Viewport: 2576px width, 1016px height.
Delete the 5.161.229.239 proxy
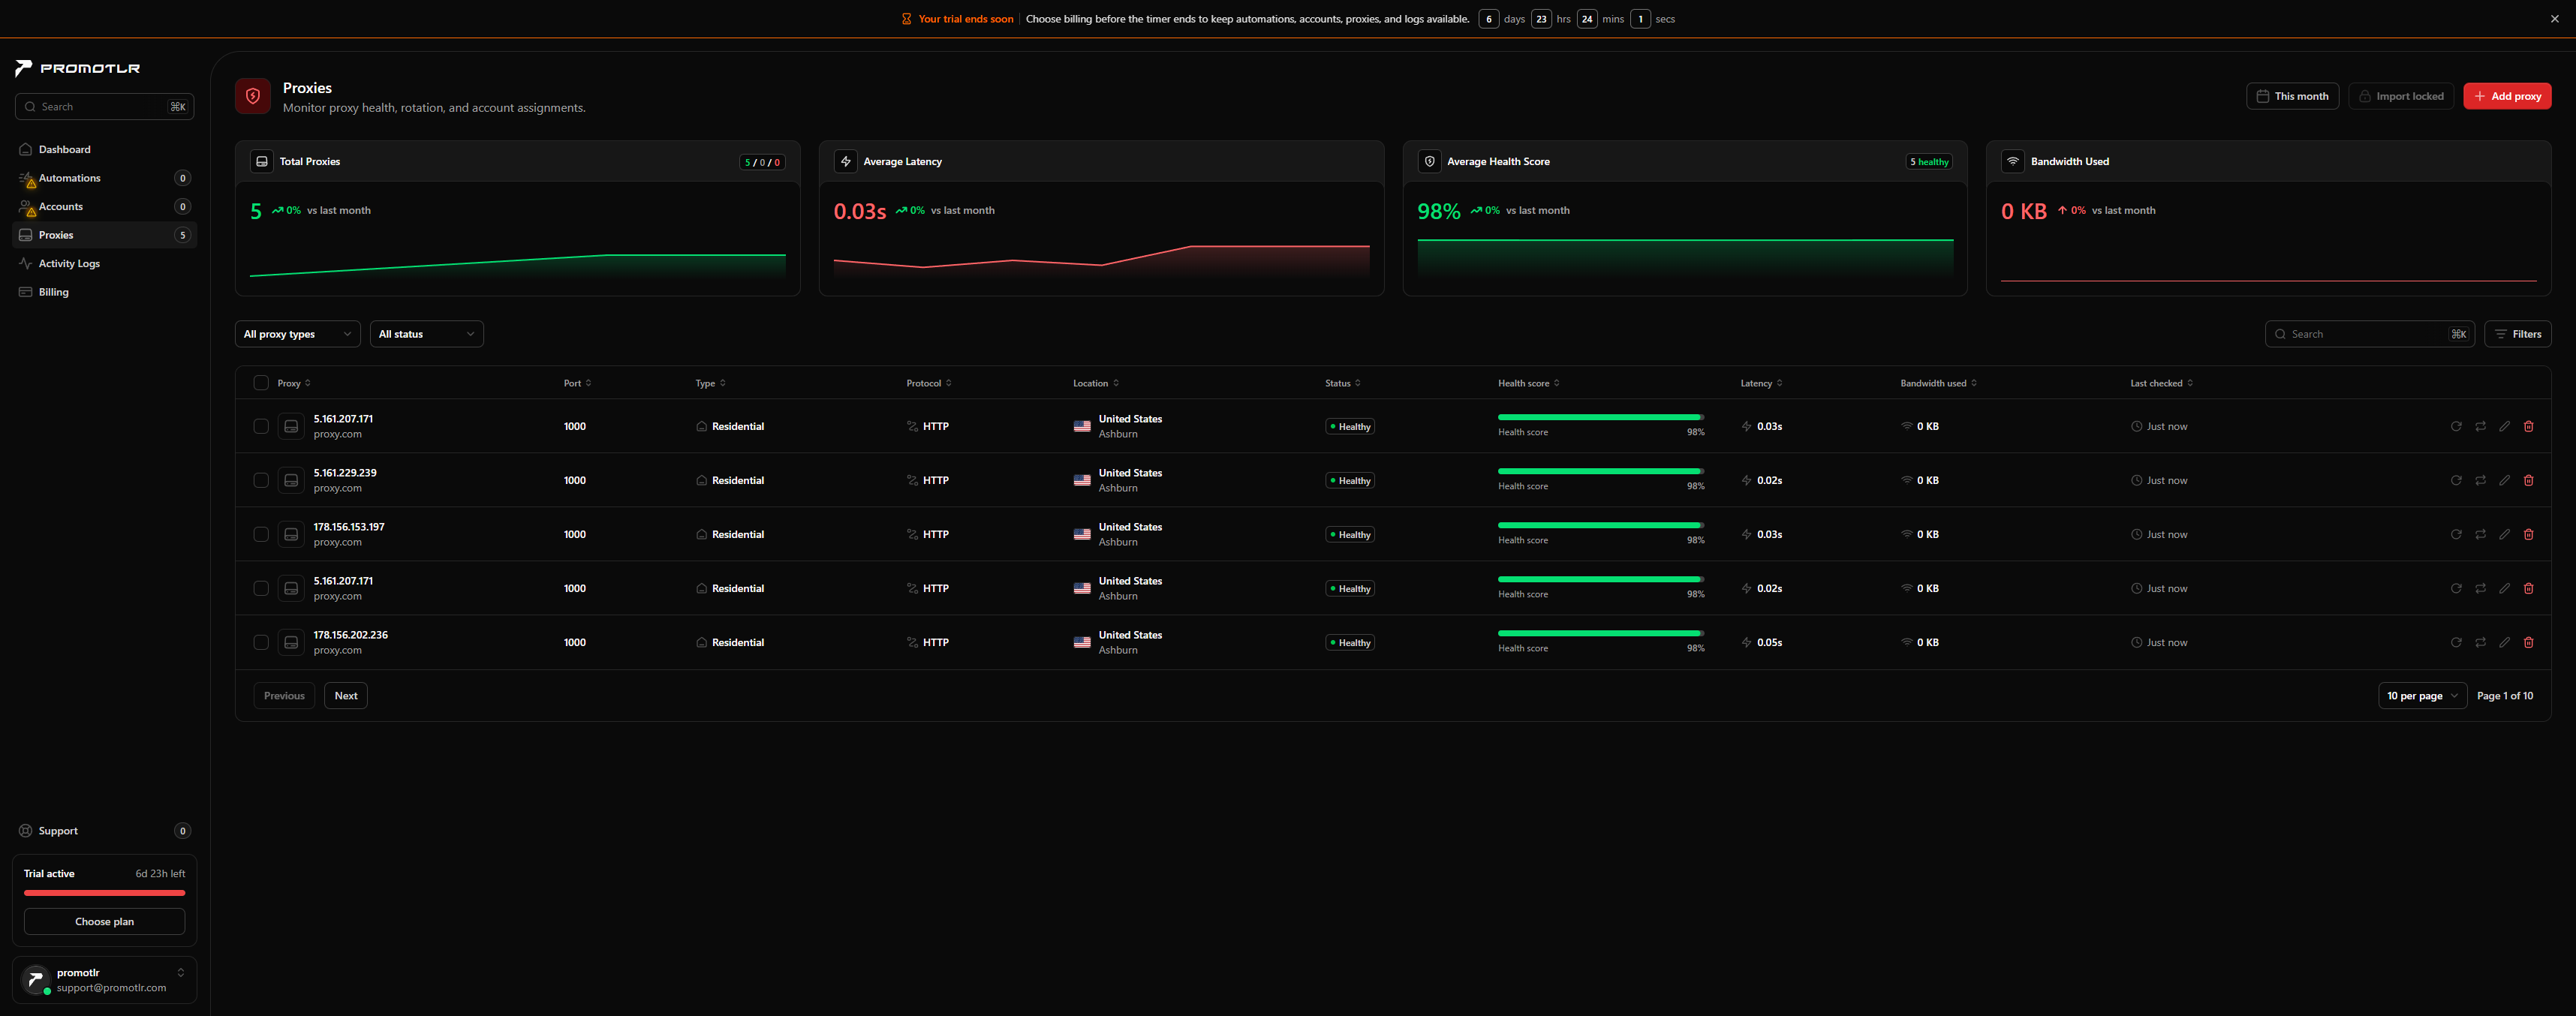(2528, 480)
